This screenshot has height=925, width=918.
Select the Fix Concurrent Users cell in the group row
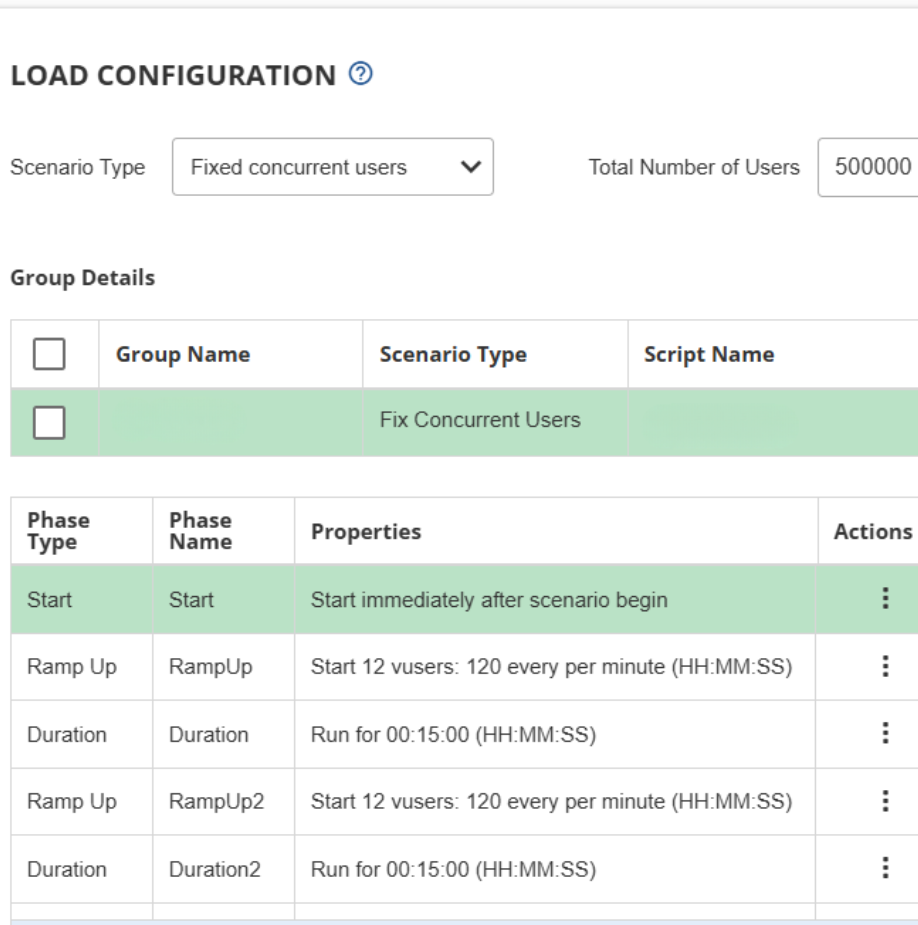(480, 420)
